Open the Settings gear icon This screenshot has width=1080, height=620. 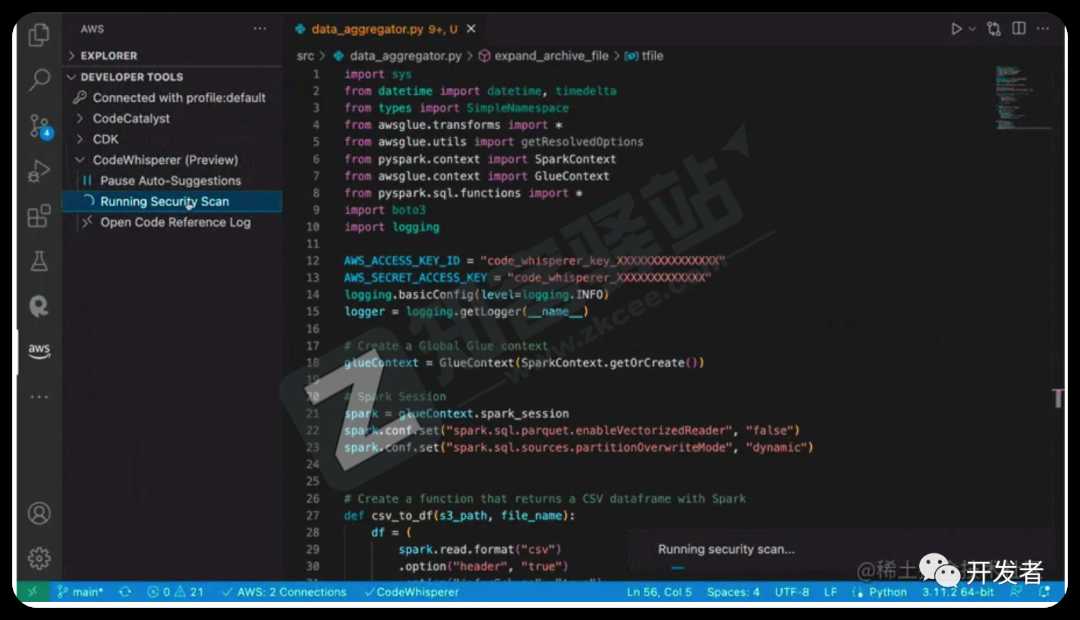[x=39, y=558]
